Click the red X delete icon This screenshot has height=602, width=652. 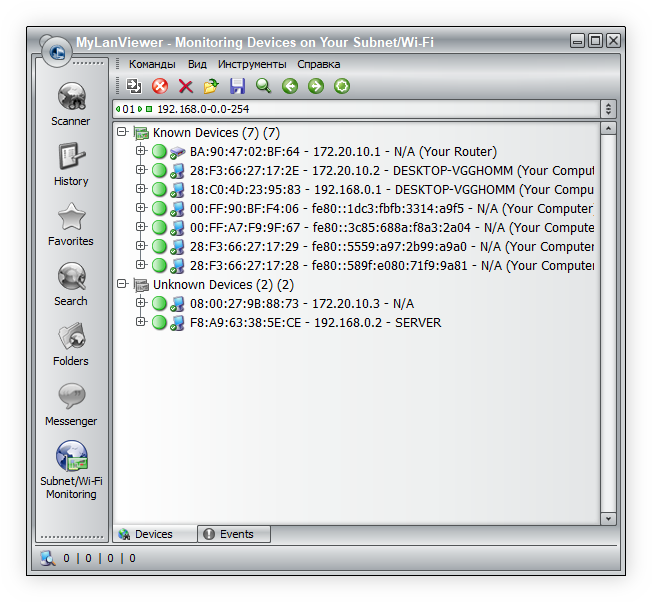coord(185,86)
